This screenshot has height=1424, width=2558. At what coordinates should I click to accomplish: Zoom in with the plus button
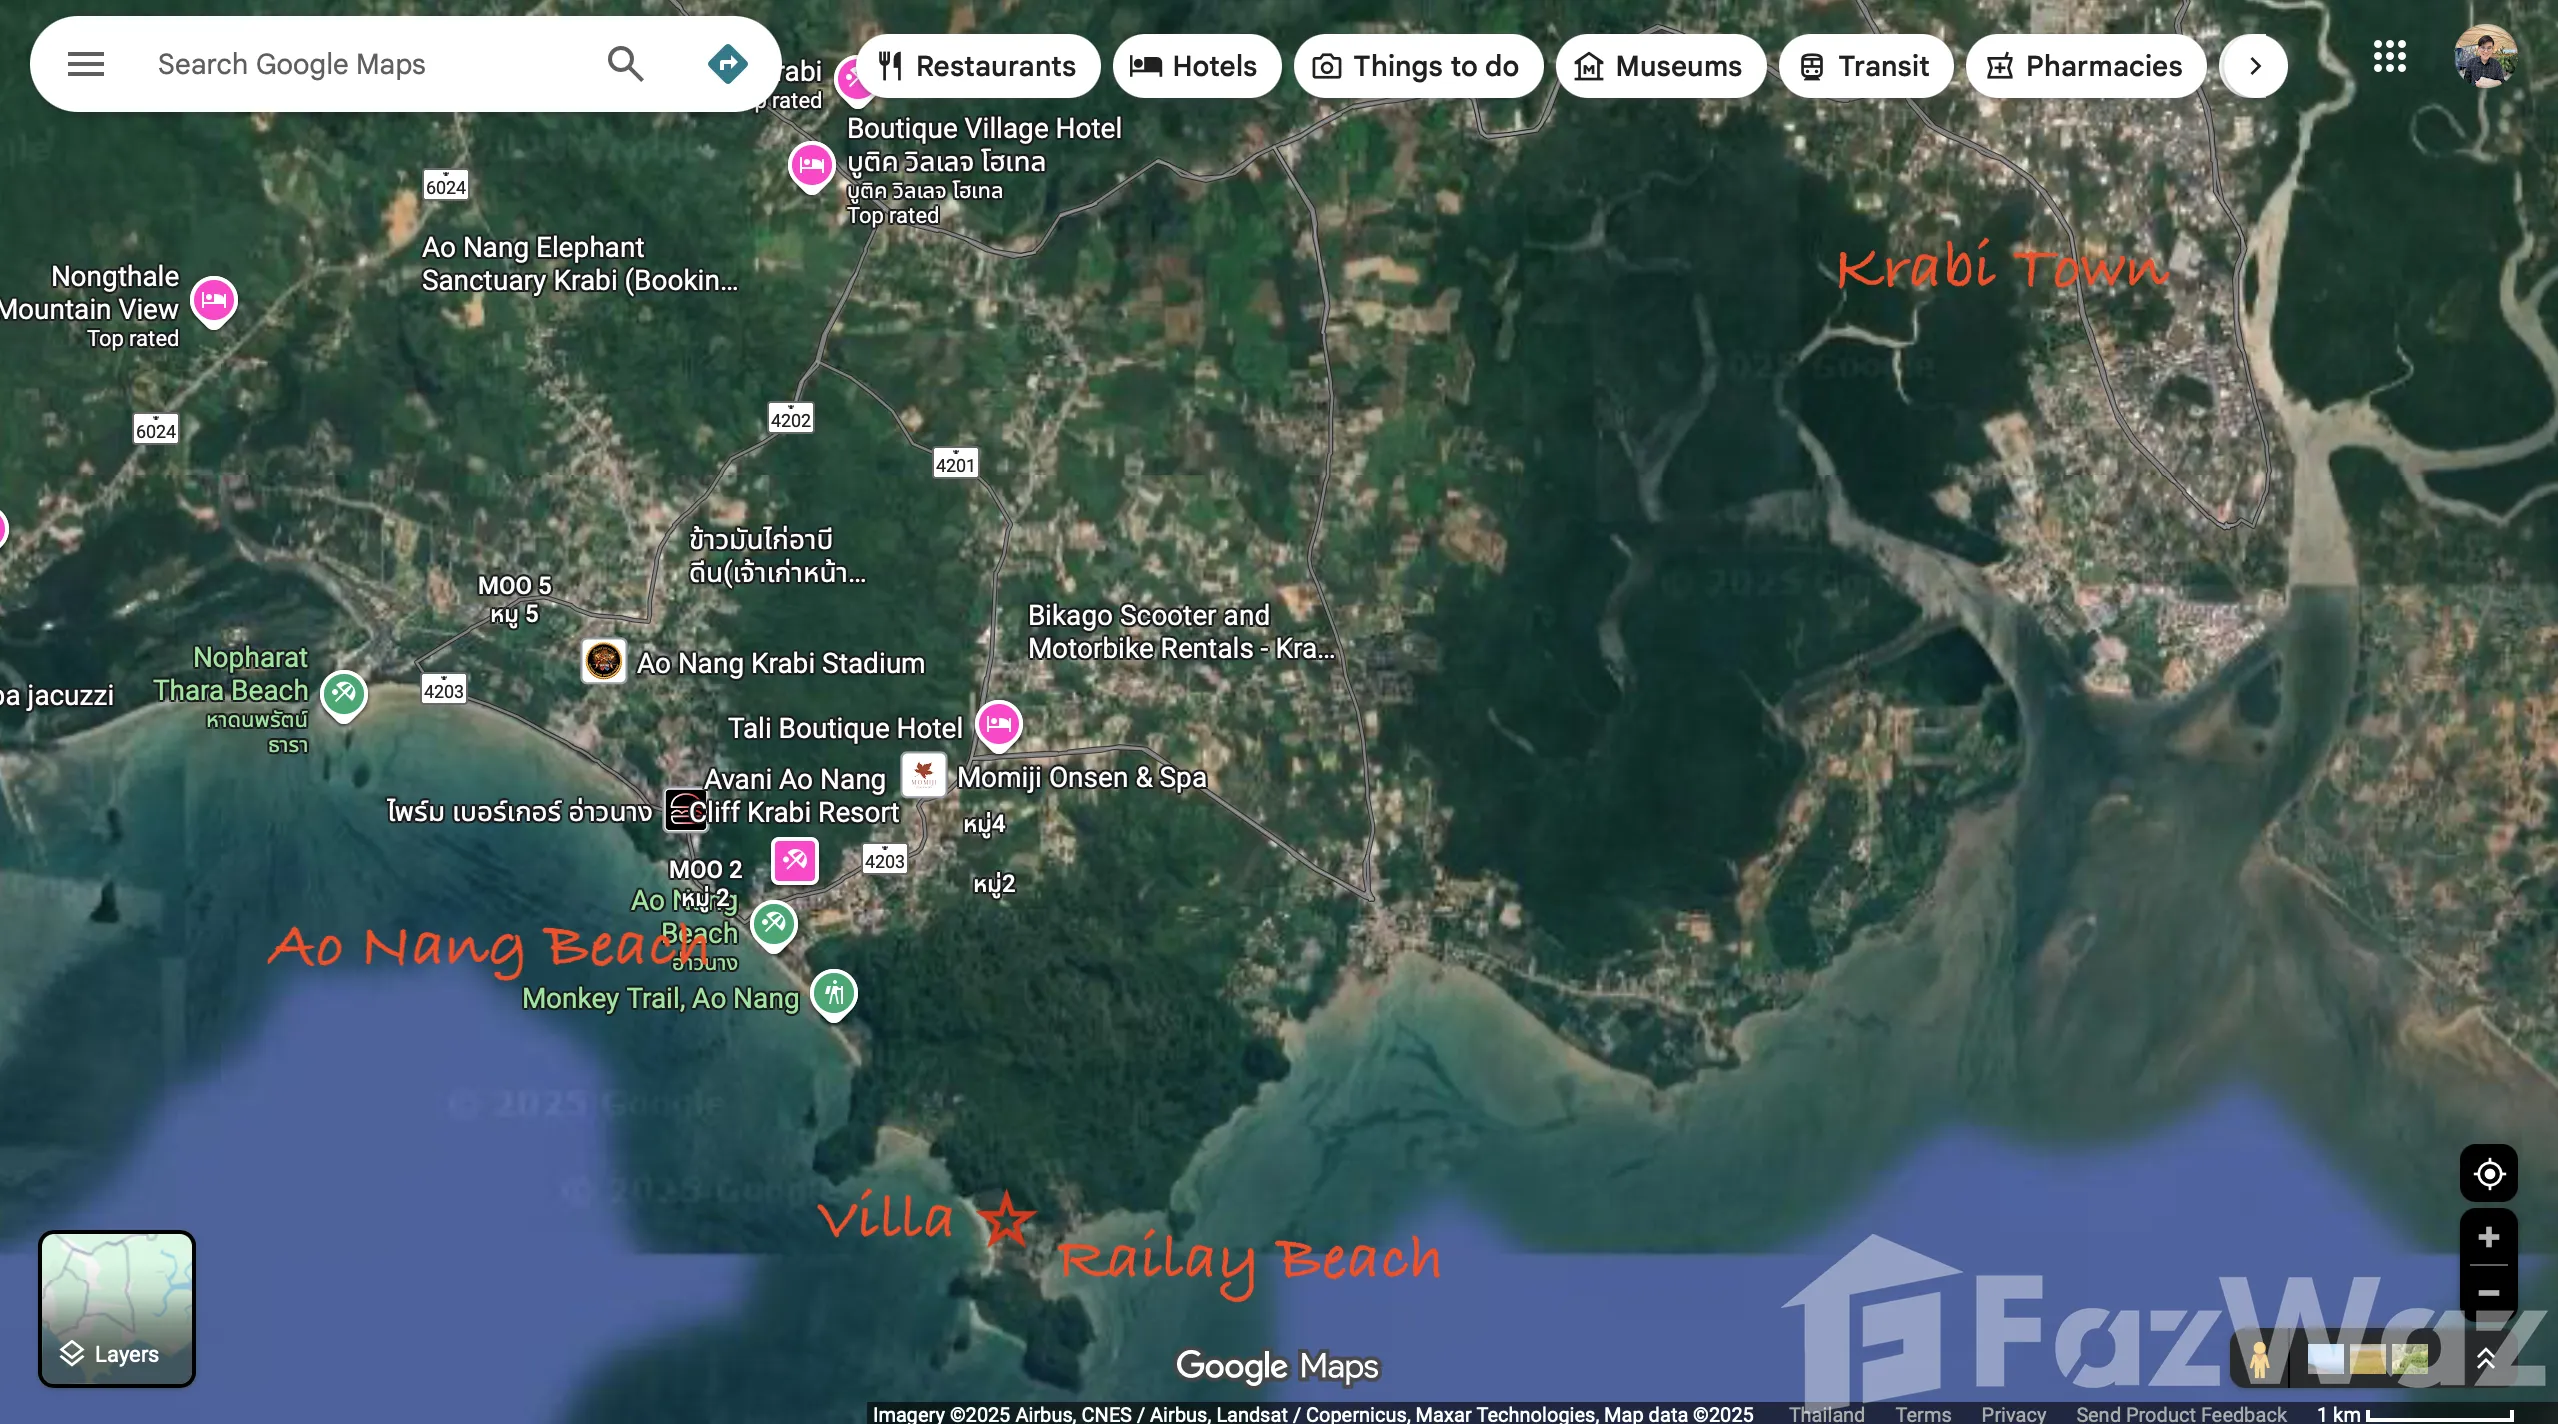pos(2488,1237)
